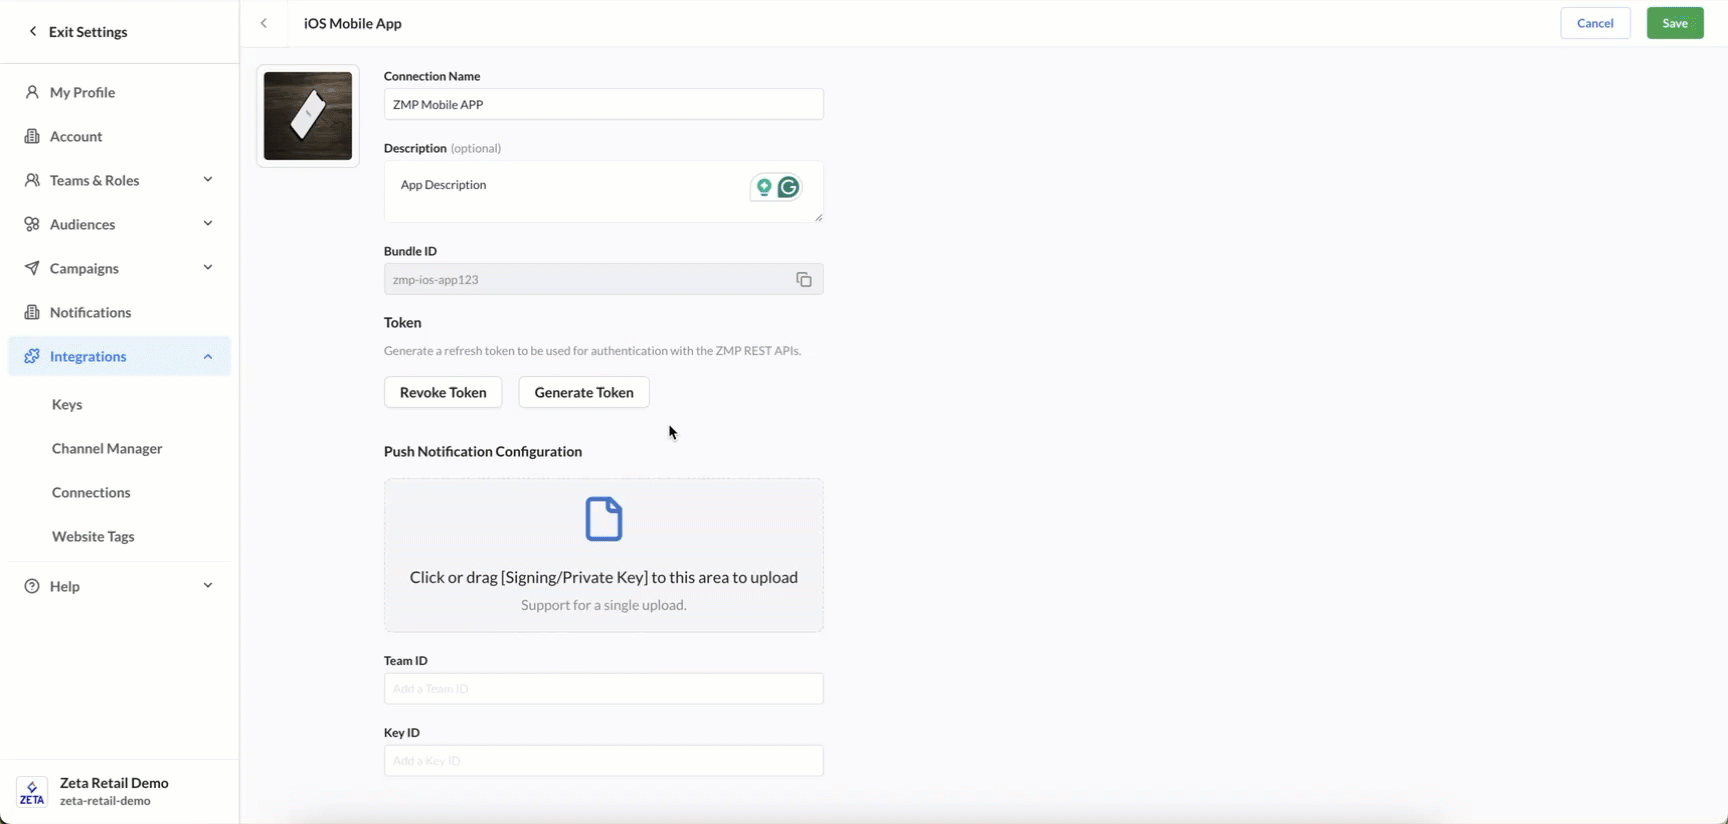Open the Channel Manager page
1728x824 pixels.
click(x=107, y=448)
